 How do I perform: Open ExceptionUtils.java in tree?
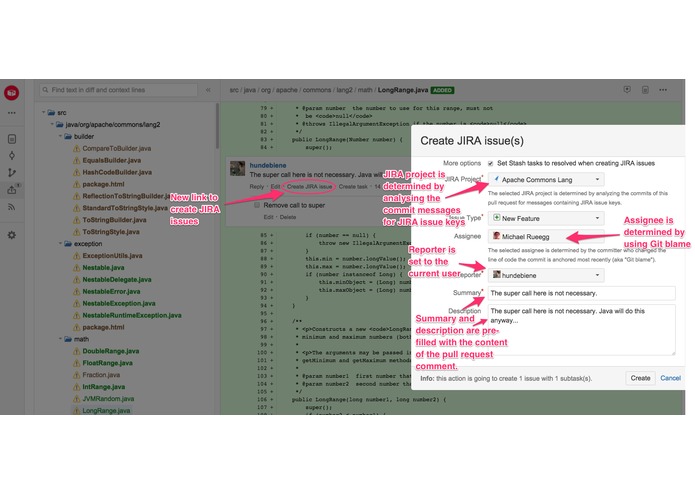tap(112, 256)
